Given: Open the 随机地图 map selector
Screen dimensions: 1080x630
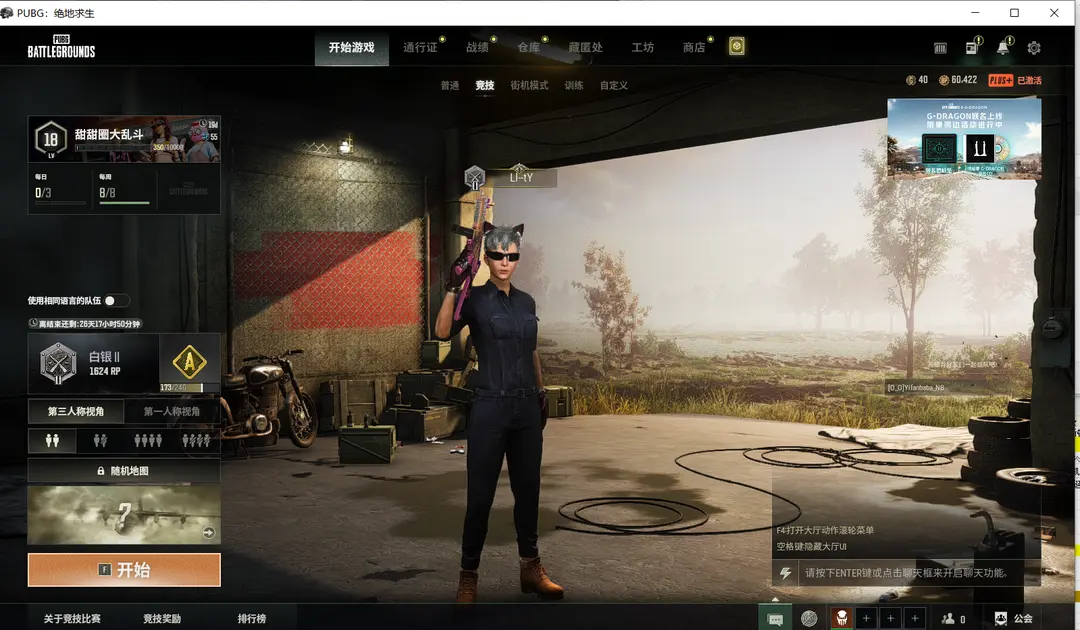Looking at the screenshot, I should (x=124, y=470).
